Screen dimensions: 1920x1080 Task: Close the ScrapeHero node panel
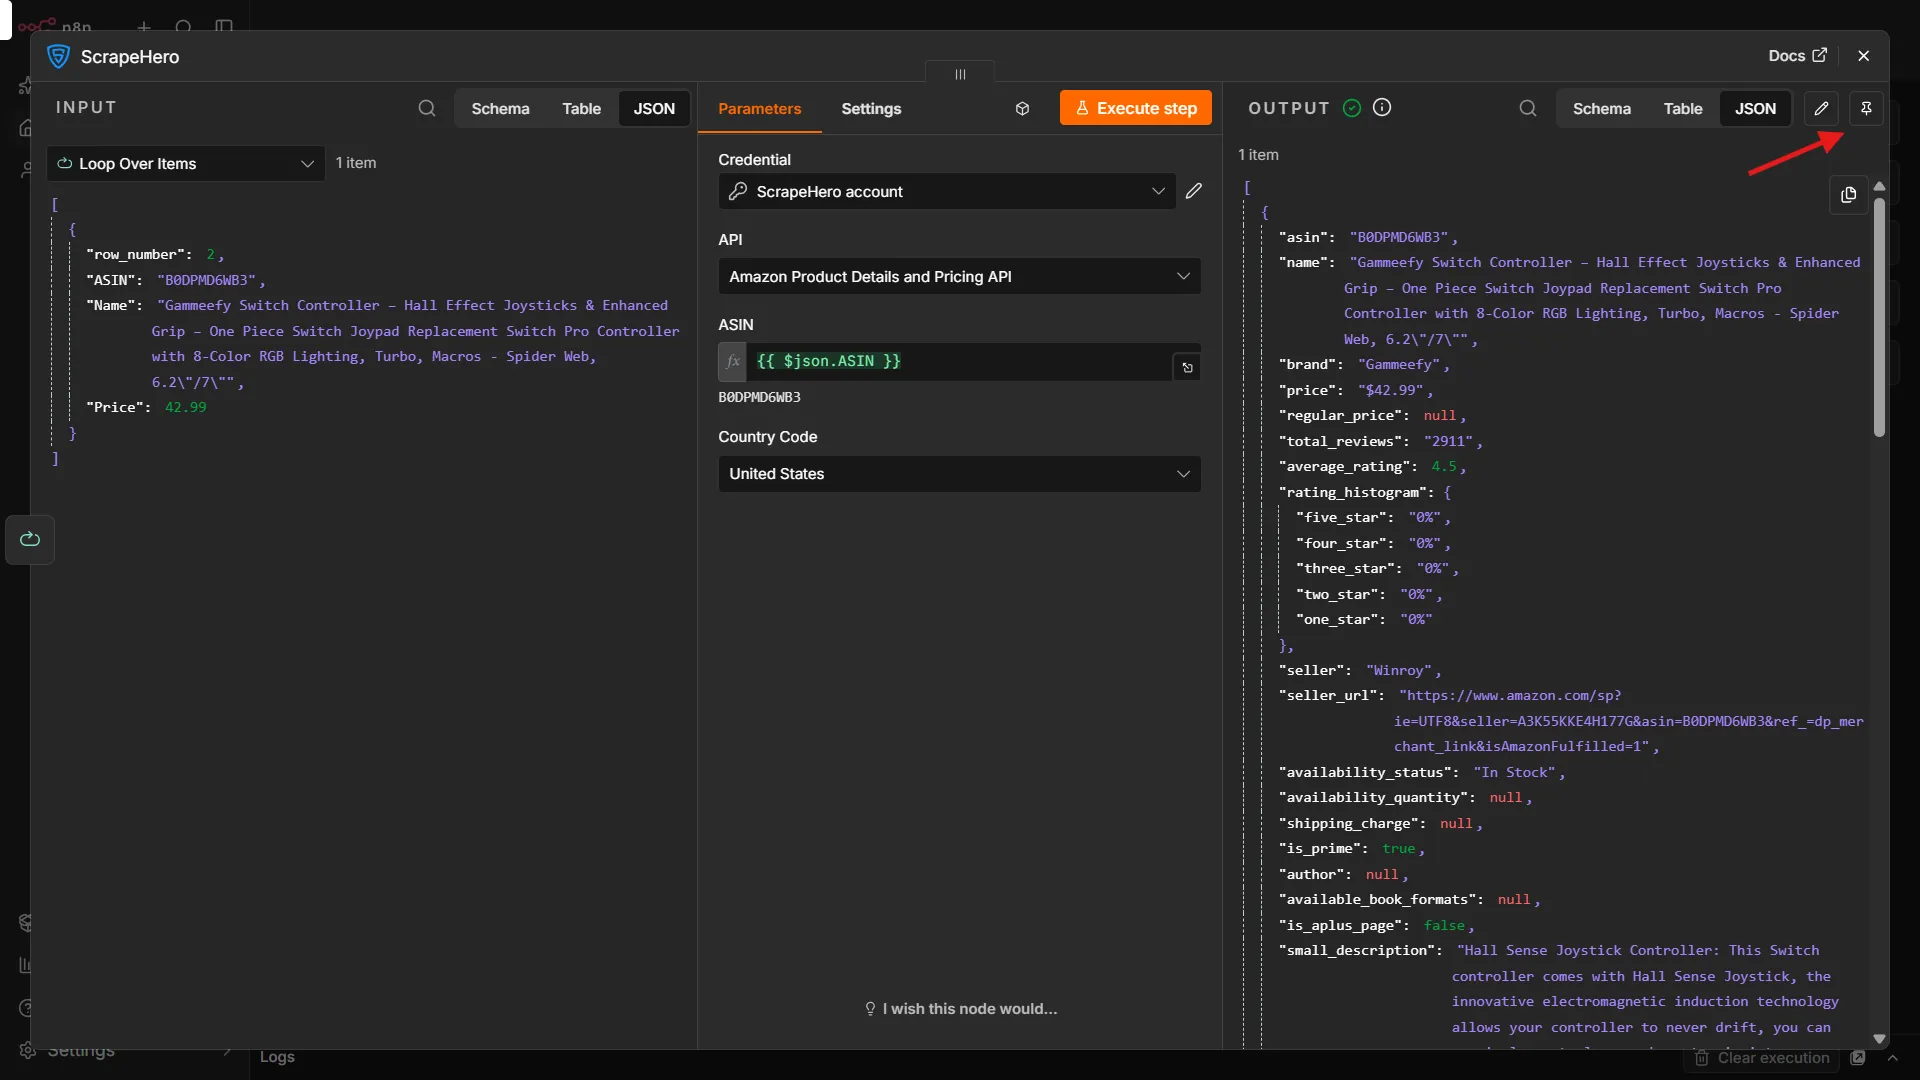coord(1863,56)
